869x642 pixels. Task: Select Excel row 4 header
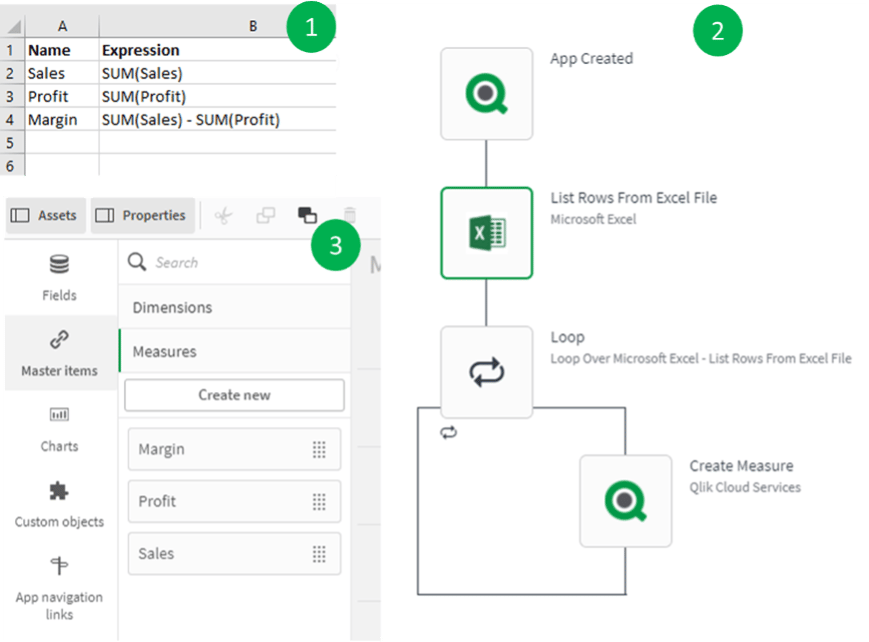click(x=12, y=120)
